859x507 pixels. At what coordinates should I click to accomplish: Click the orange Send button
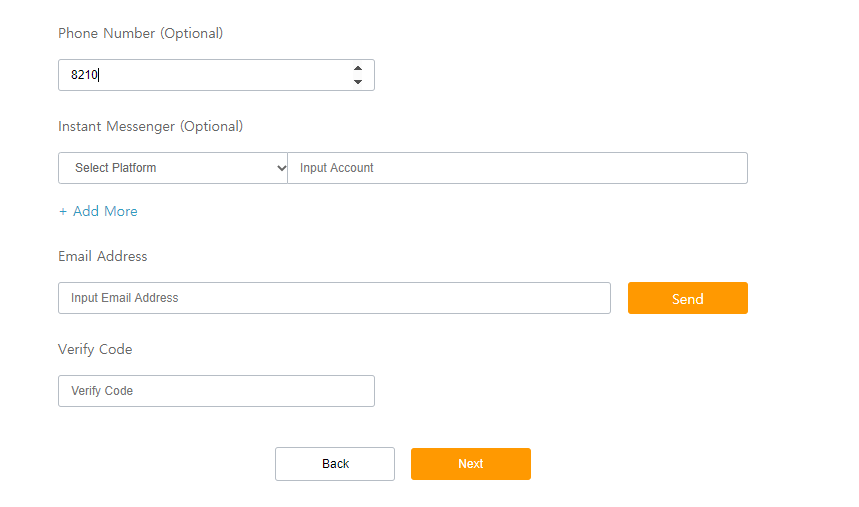point(688,298)
